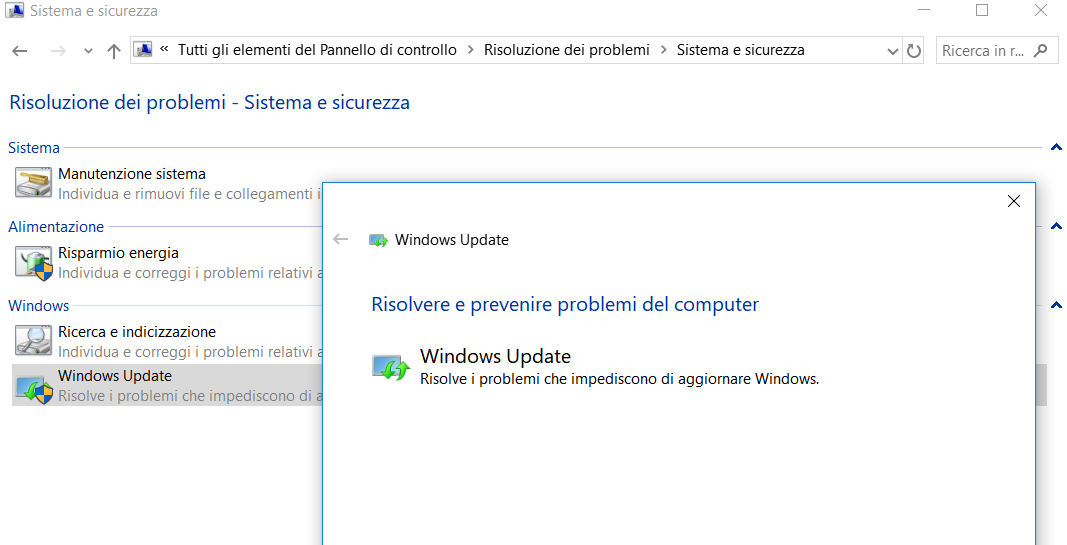Open the address bar history dropdown
This screenshot has height=545, width=1067.
pos(893,51)
